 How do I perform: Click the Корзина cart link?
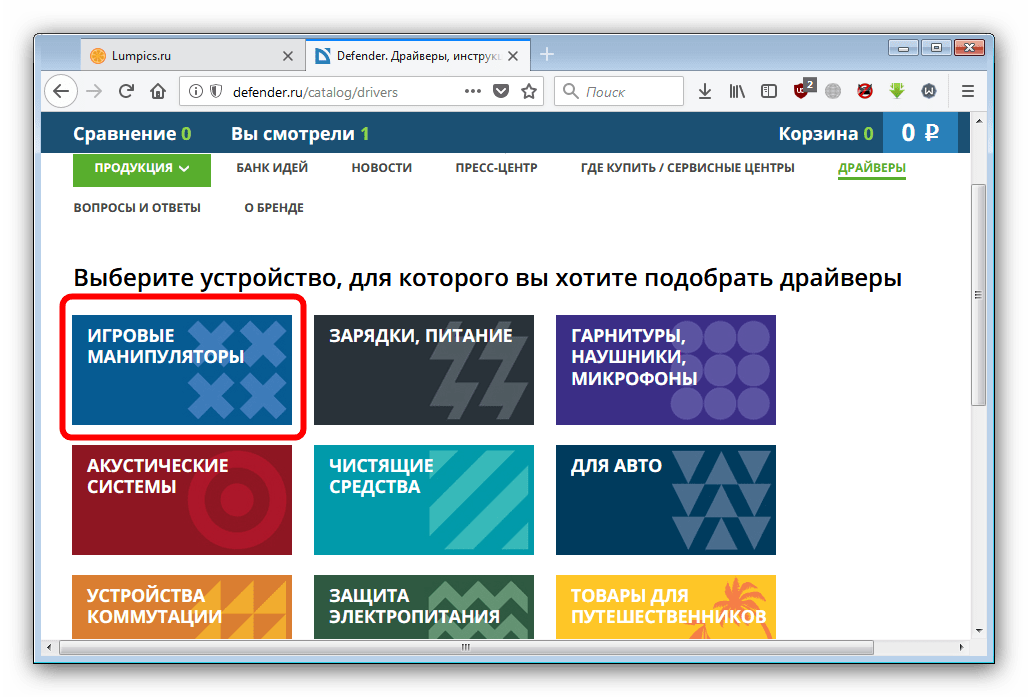pyautogui.click(x=825, y=133)
